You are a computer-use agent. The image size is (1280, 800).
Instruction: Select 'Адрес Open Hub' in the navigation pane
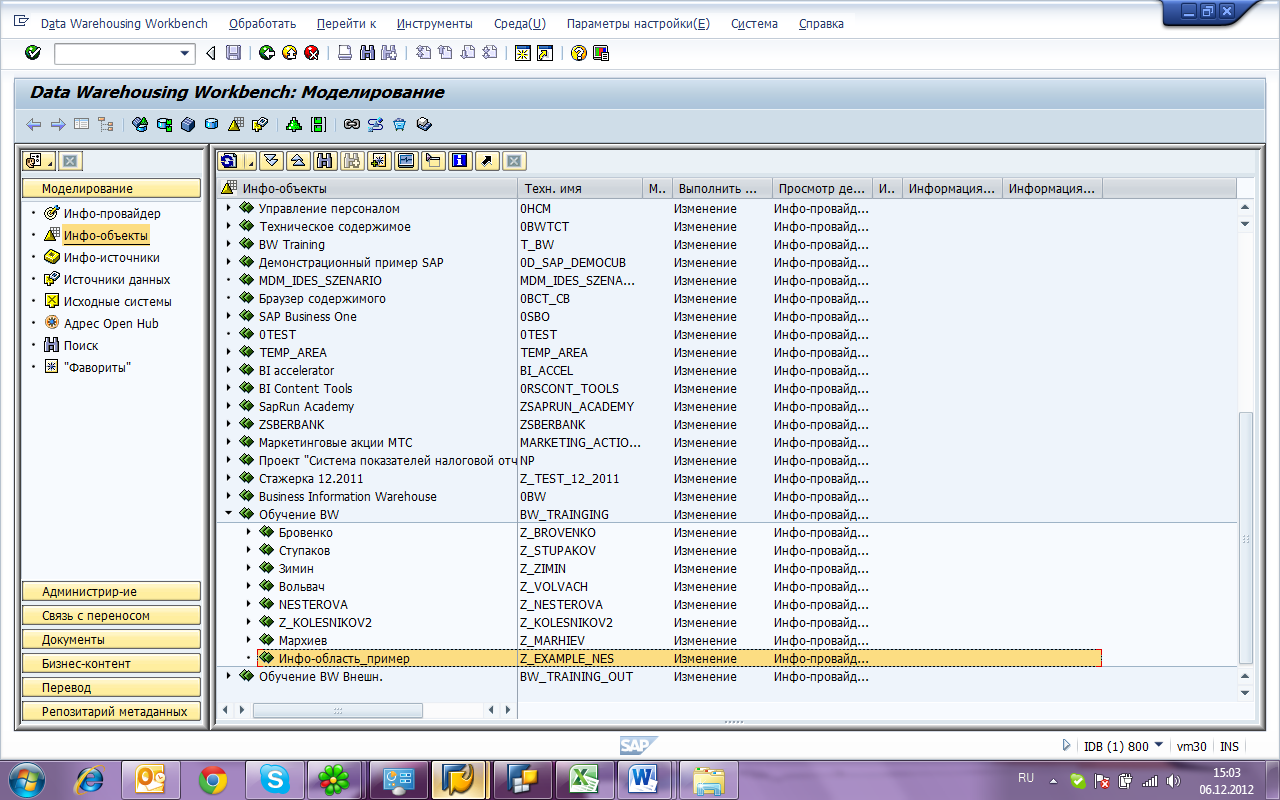click(x=111, y=323)
